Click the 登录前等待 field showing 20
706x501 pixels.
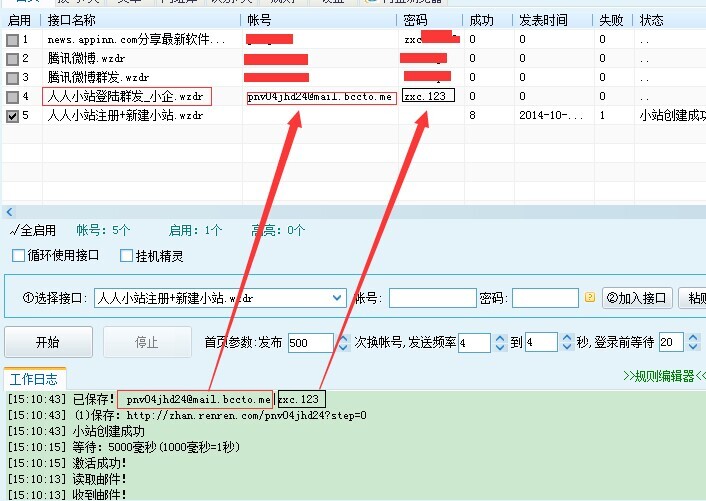point(671,343)
